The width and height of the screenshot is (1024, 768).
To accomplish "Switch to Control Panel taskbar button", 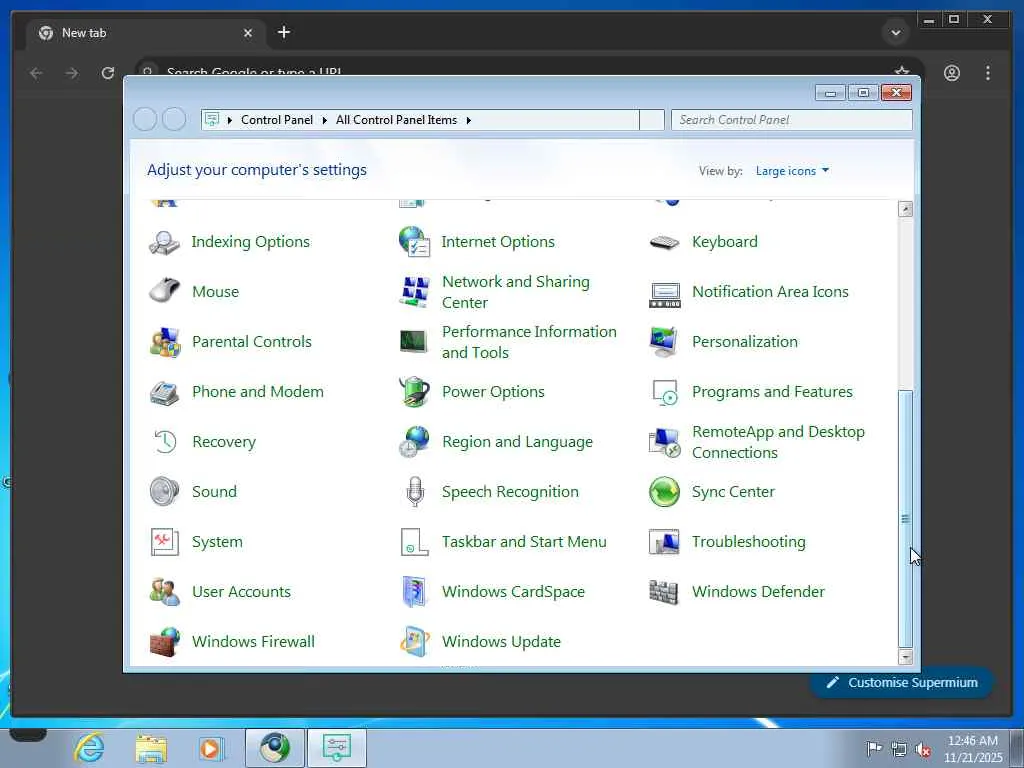I will tap(336, 748).
